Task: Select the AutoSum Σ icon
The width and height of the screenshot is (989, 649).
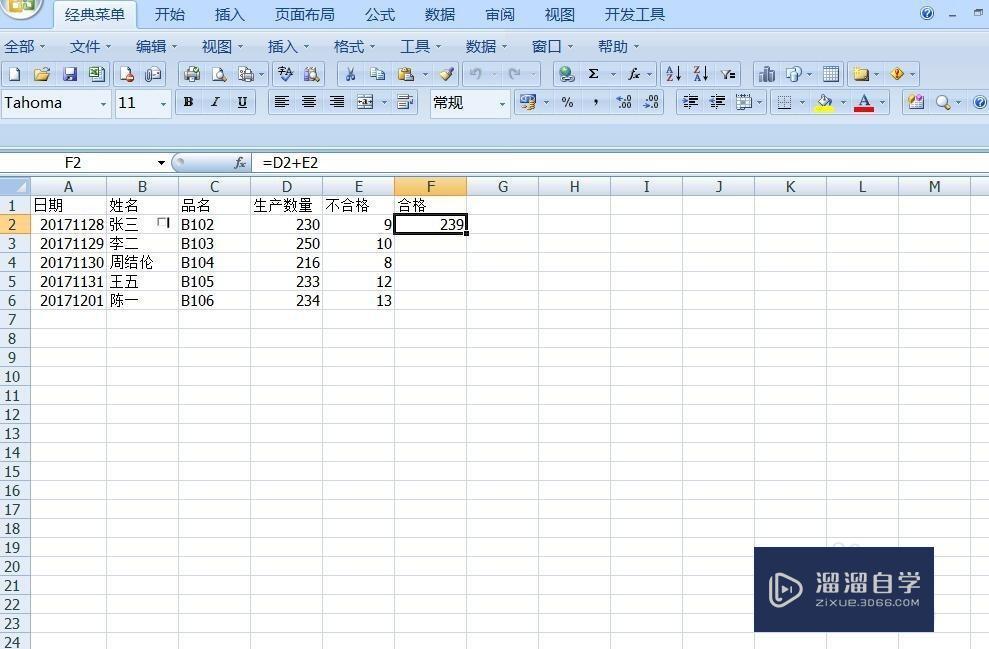Action: pos(594,74)
